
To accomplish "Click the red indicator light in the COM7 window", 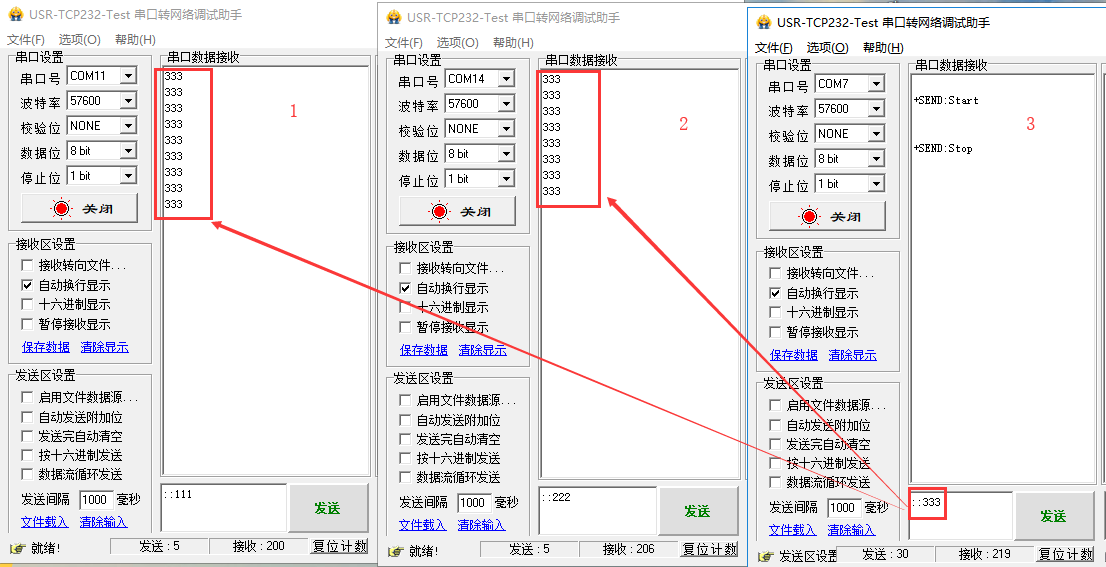I will click(810, 217).
